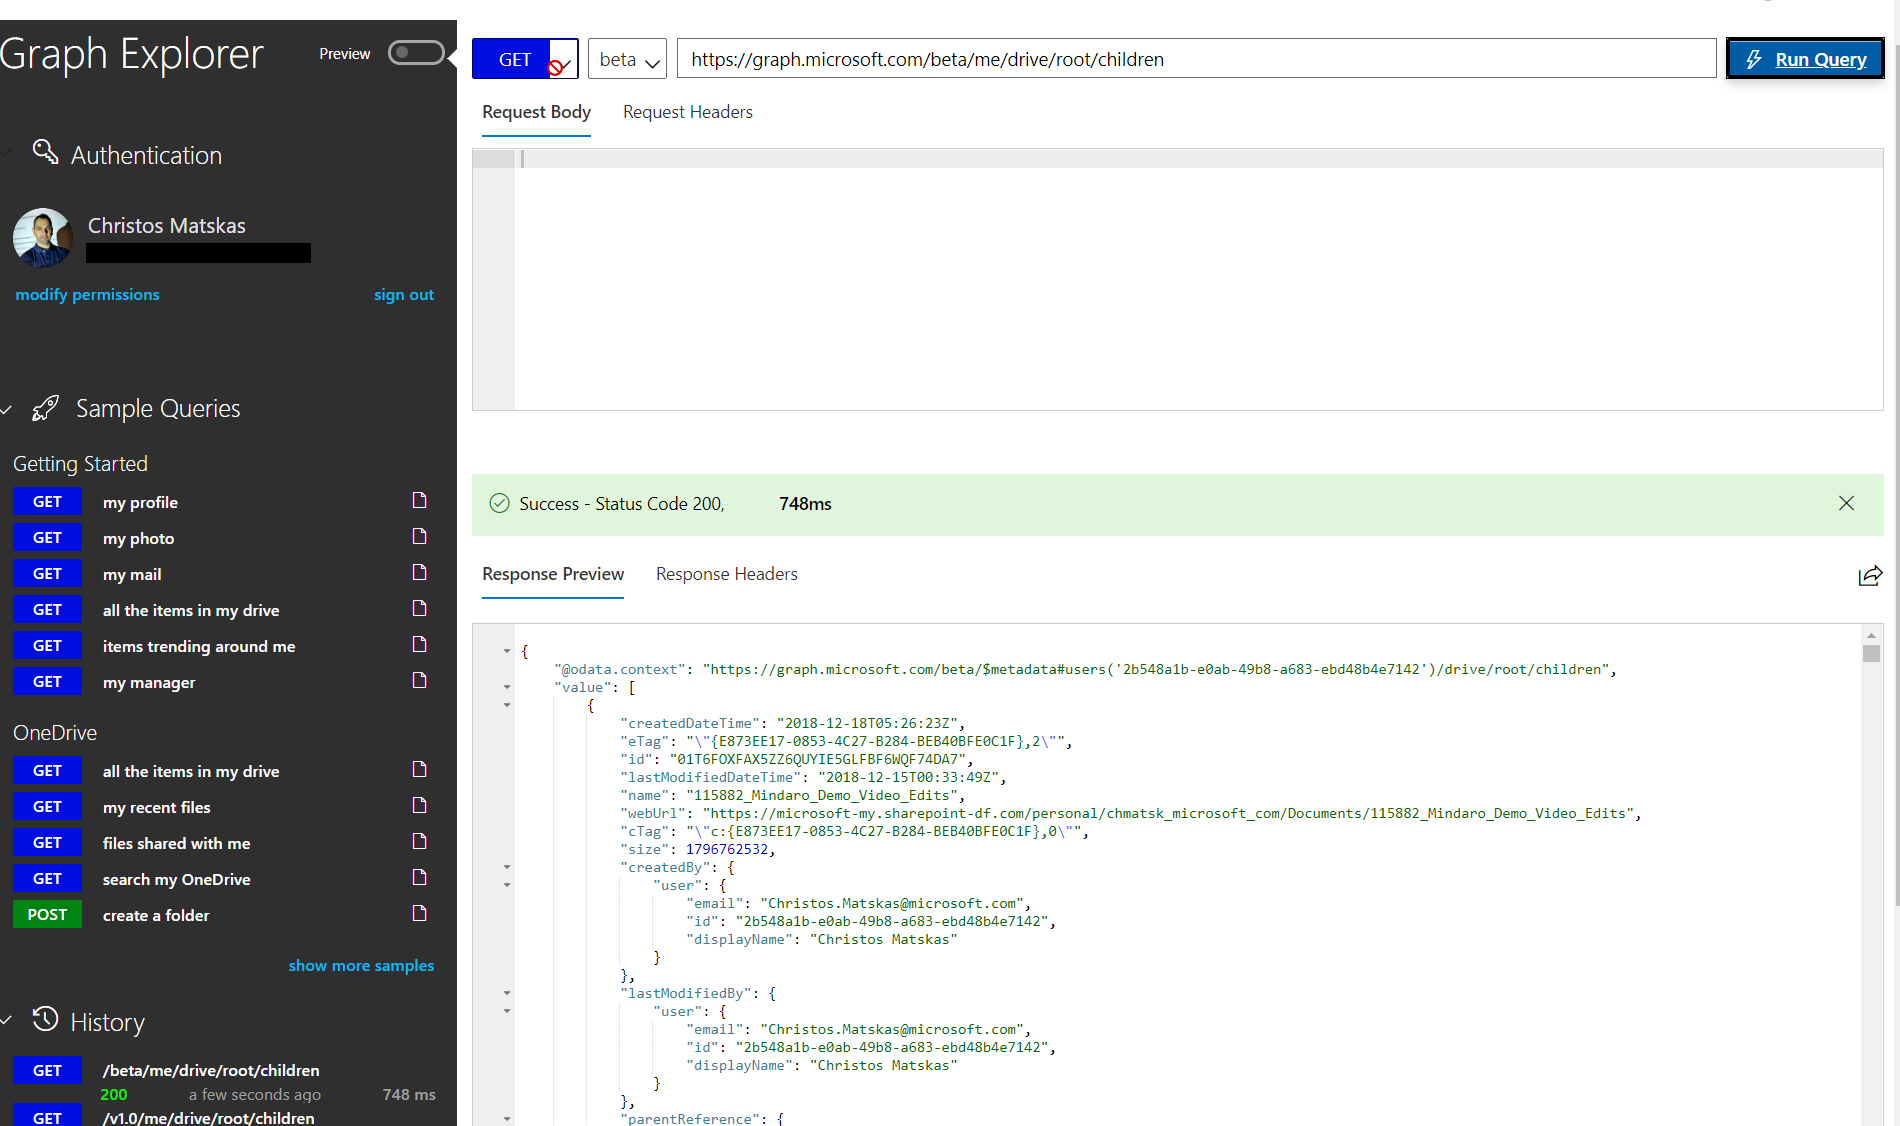Click POST badge for 'create a folder'
The height and width of the screenshot is (1126, 1900).
tap(47, 914)
